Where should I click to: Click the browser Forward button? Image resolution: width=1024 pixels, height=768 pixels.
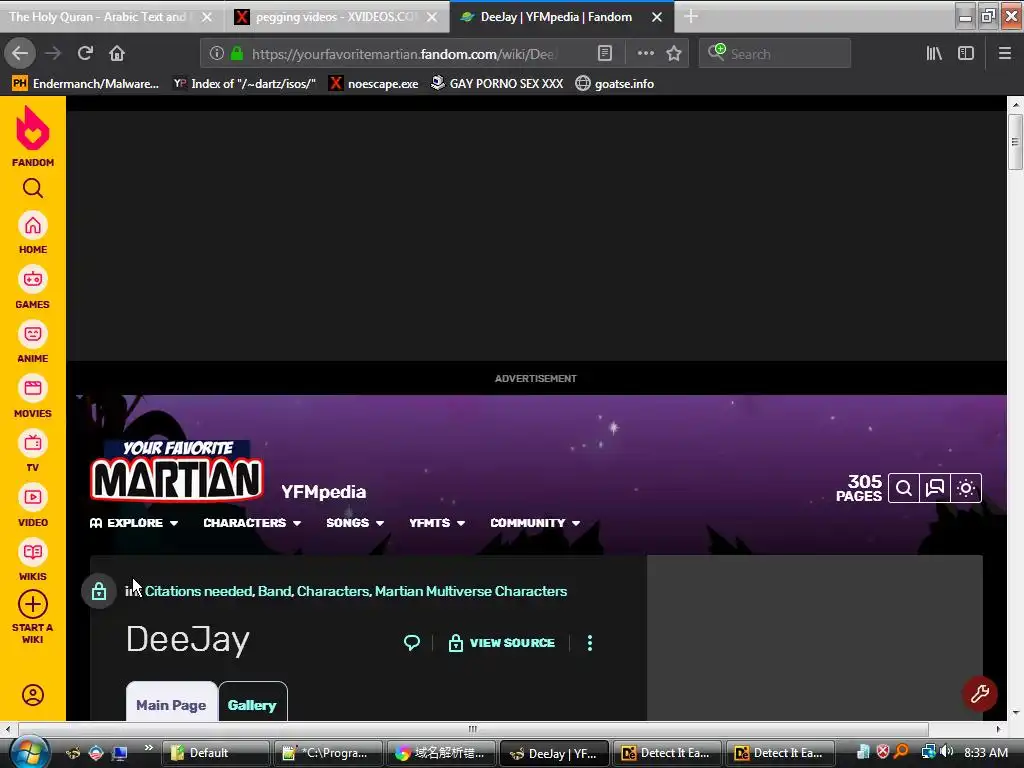[53, 53]
